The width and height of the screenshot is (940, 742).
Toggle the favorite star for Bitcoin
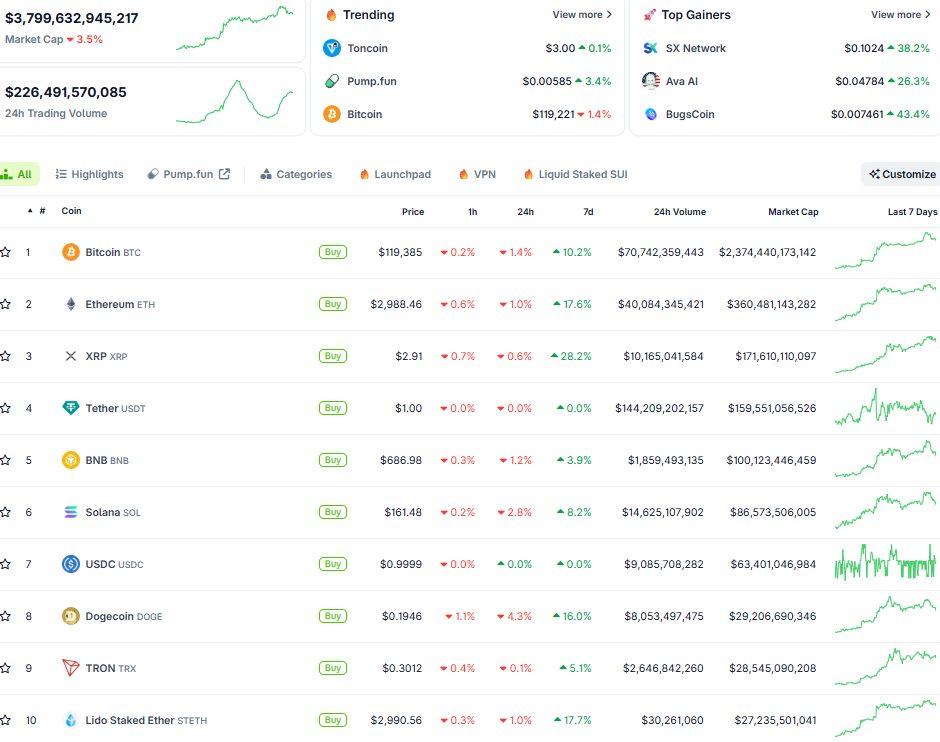click(x=5, y=252)
